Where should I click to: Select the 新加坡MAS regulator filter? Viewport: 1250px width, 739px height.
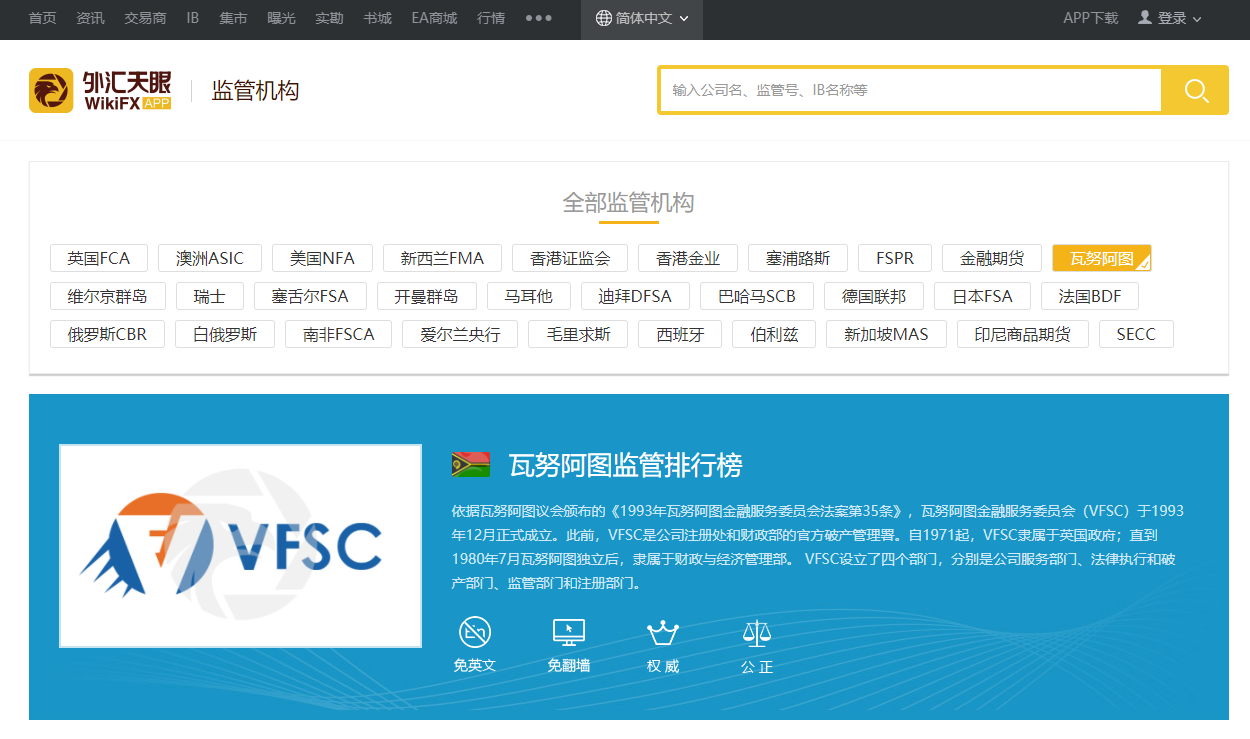(x=886, y=334)
